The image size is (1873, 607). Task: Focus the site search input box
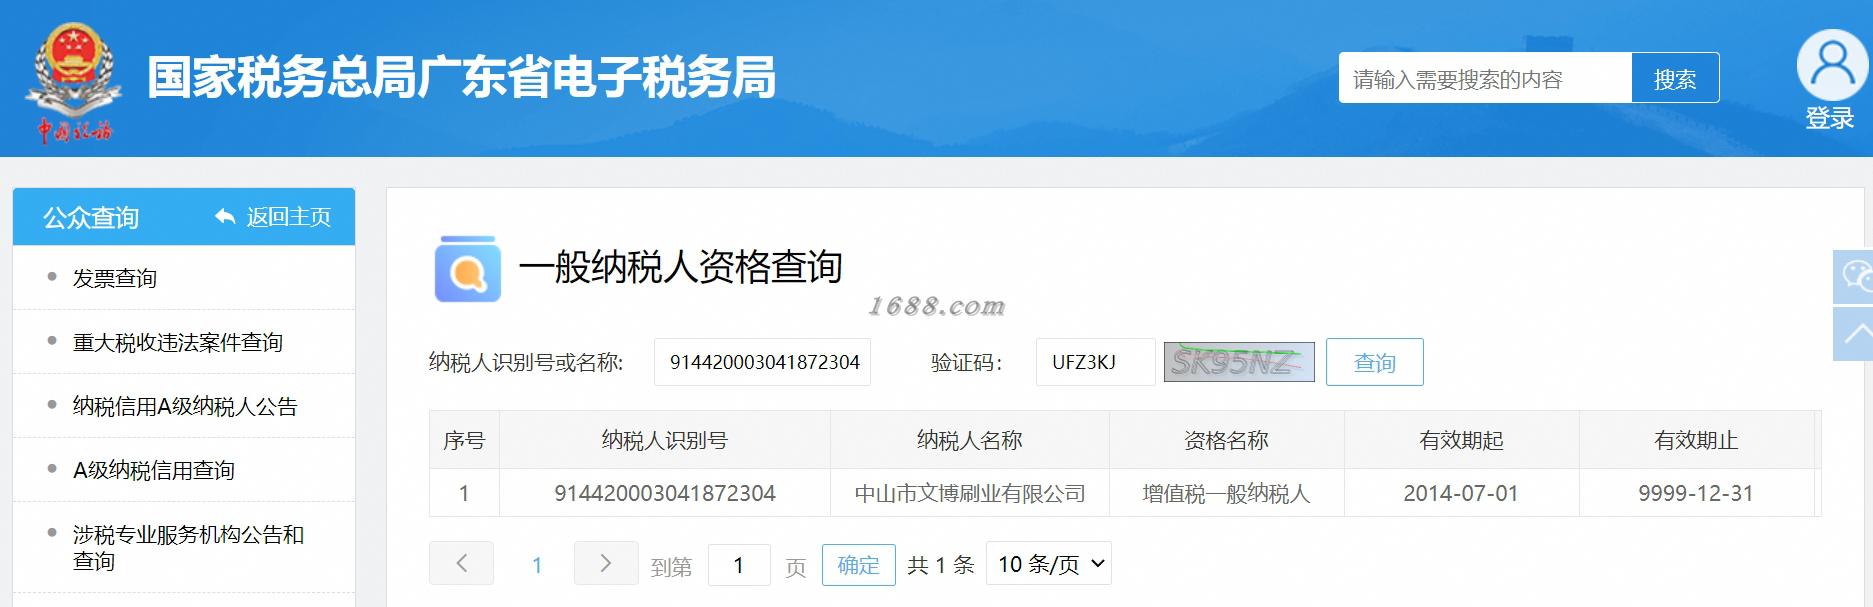coord(1485,78)
